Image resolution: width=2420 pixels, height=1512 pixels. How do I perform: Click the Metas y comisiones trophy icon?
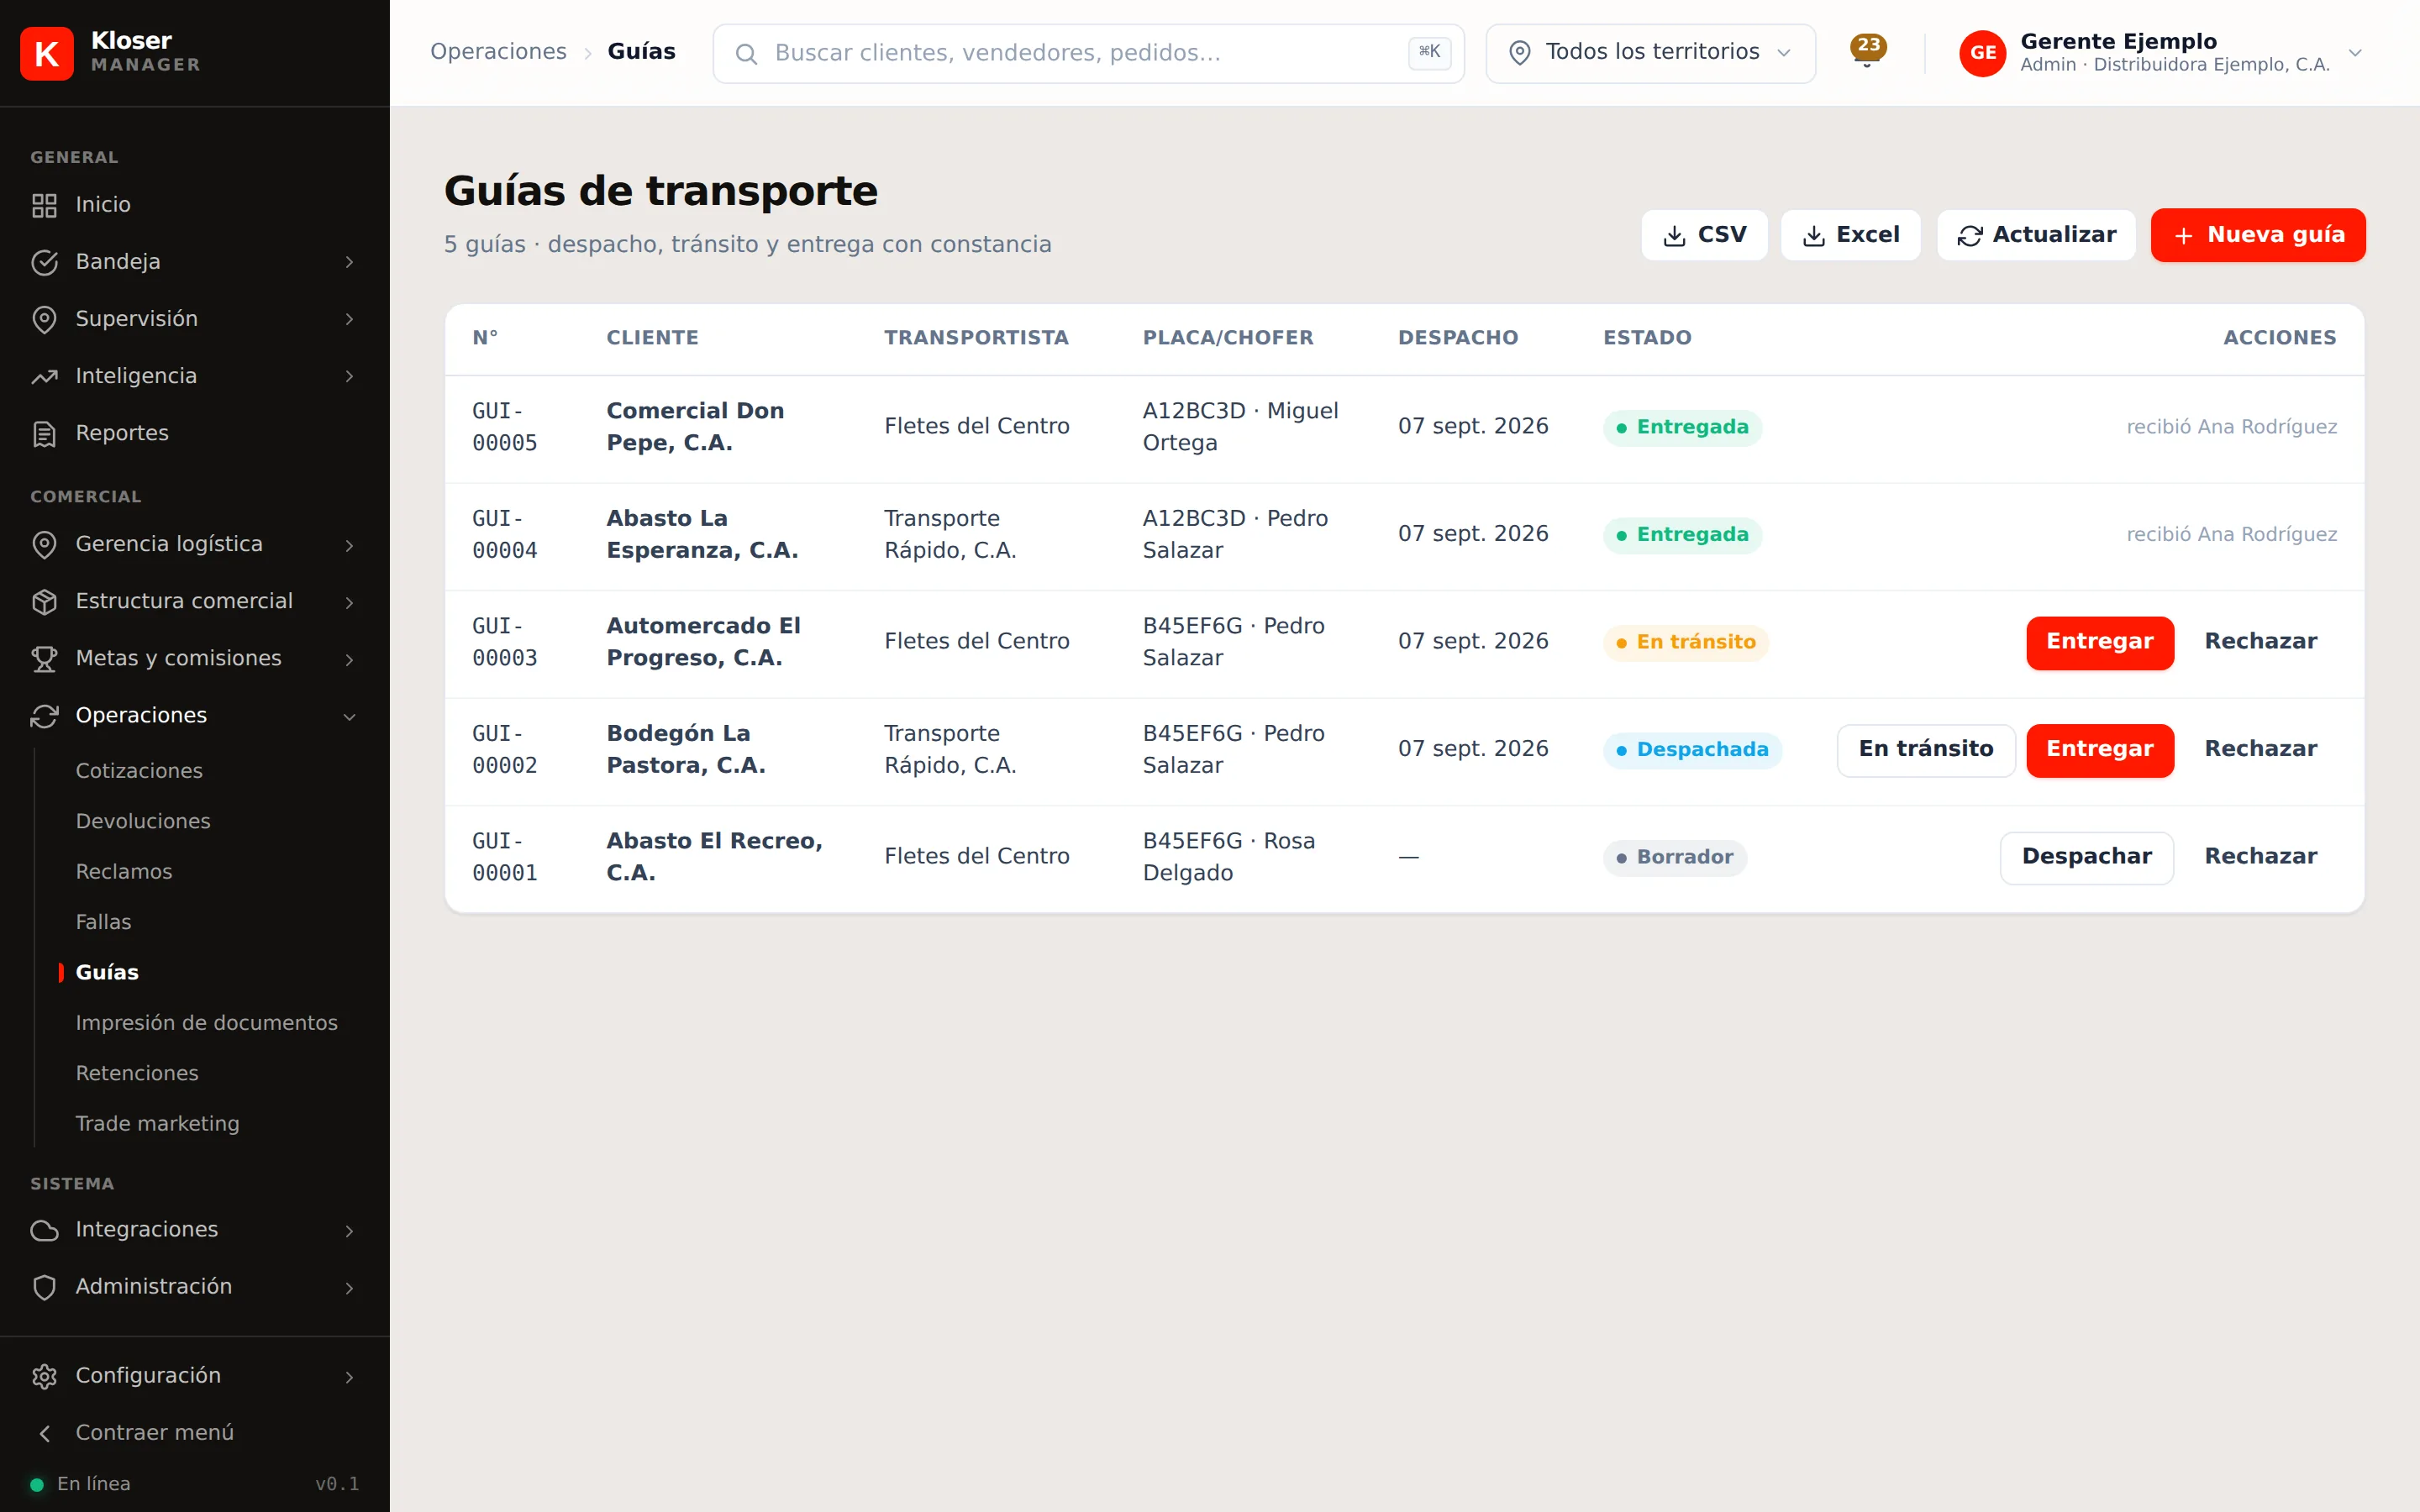coord(44,658)
